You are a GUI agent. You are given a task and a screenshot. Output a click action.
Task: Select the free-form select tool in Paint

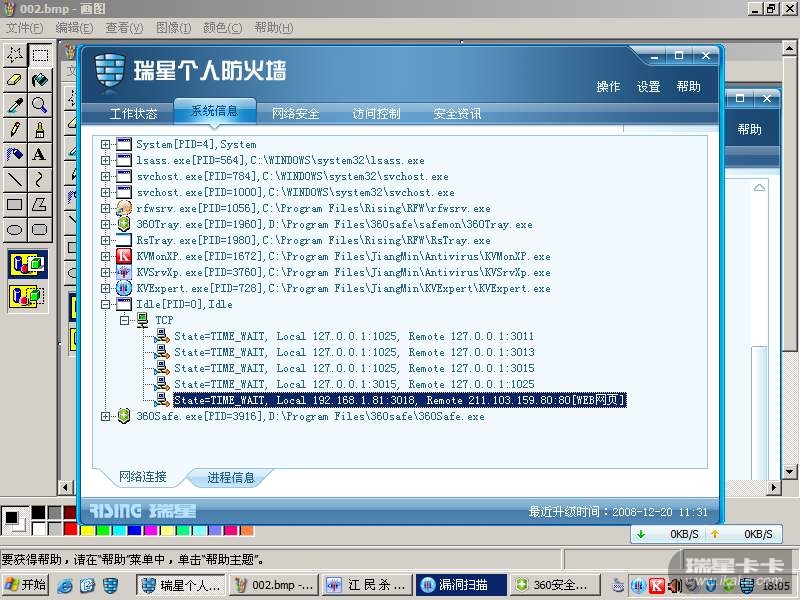[x=15, y=54]
